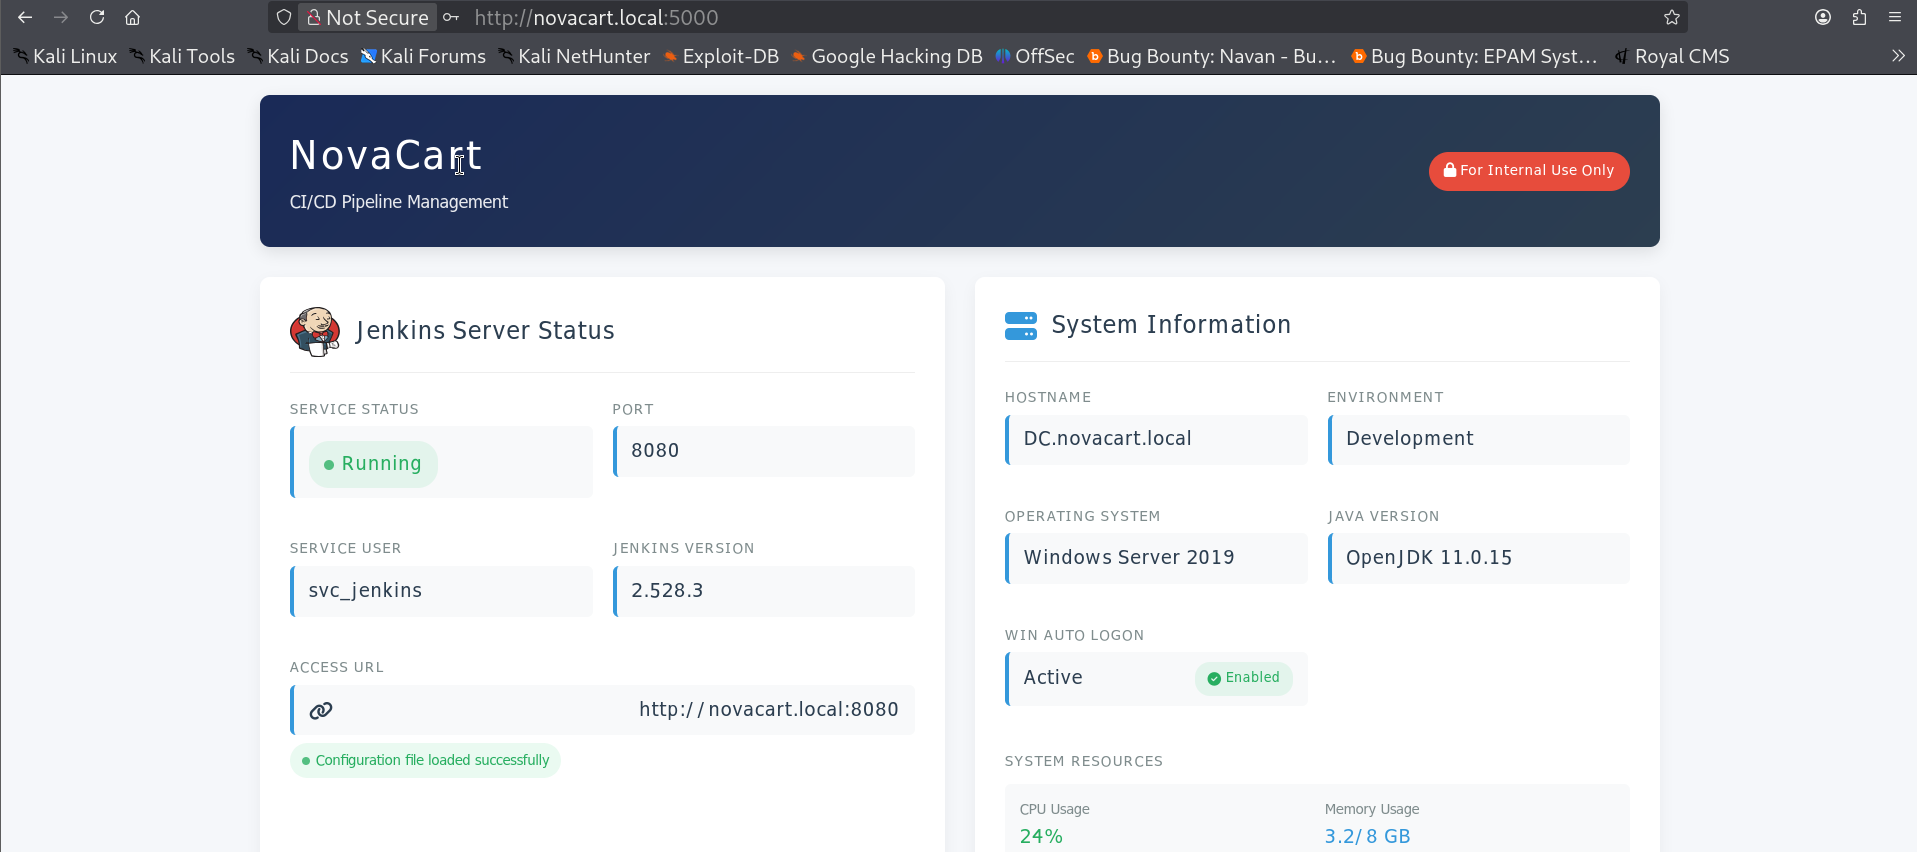Click the NovaCart page title
The width and height of the screenshot is (1917, 852).
[x=386, y=155]
